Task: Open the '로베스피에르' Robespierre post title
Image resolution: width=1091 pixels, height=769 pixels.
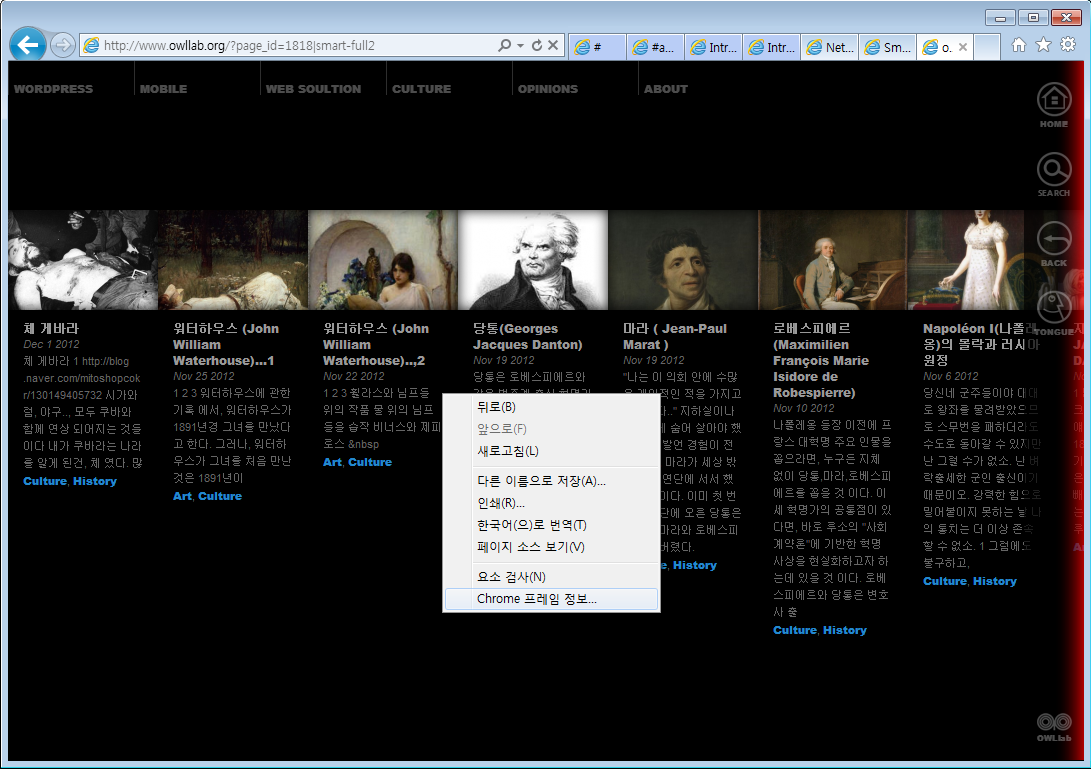Action: click(x=821, y=360)
